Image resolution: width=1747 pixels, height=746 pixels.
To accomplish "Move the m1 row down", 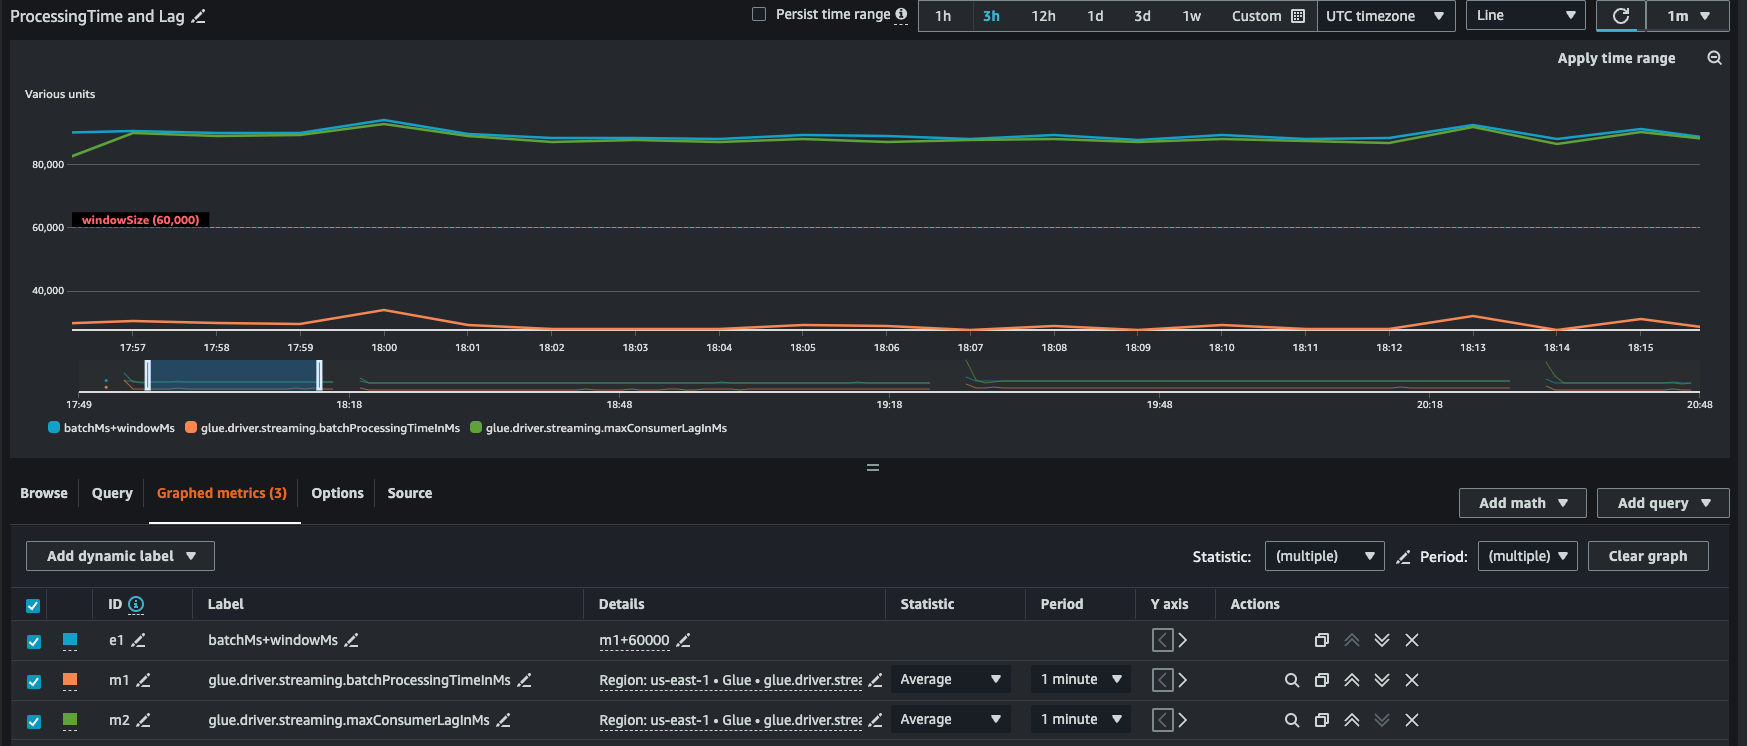I will point(1381,680).
